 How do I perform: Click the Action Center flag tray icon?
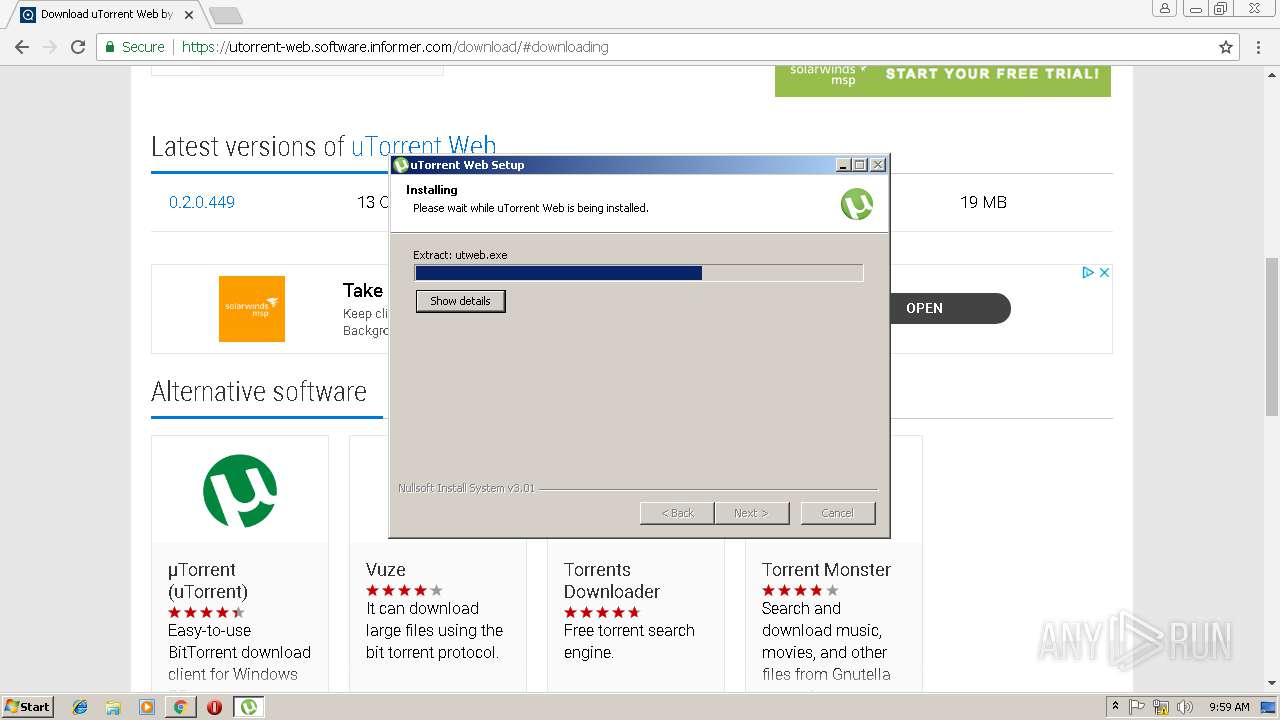click(1138, 706)
